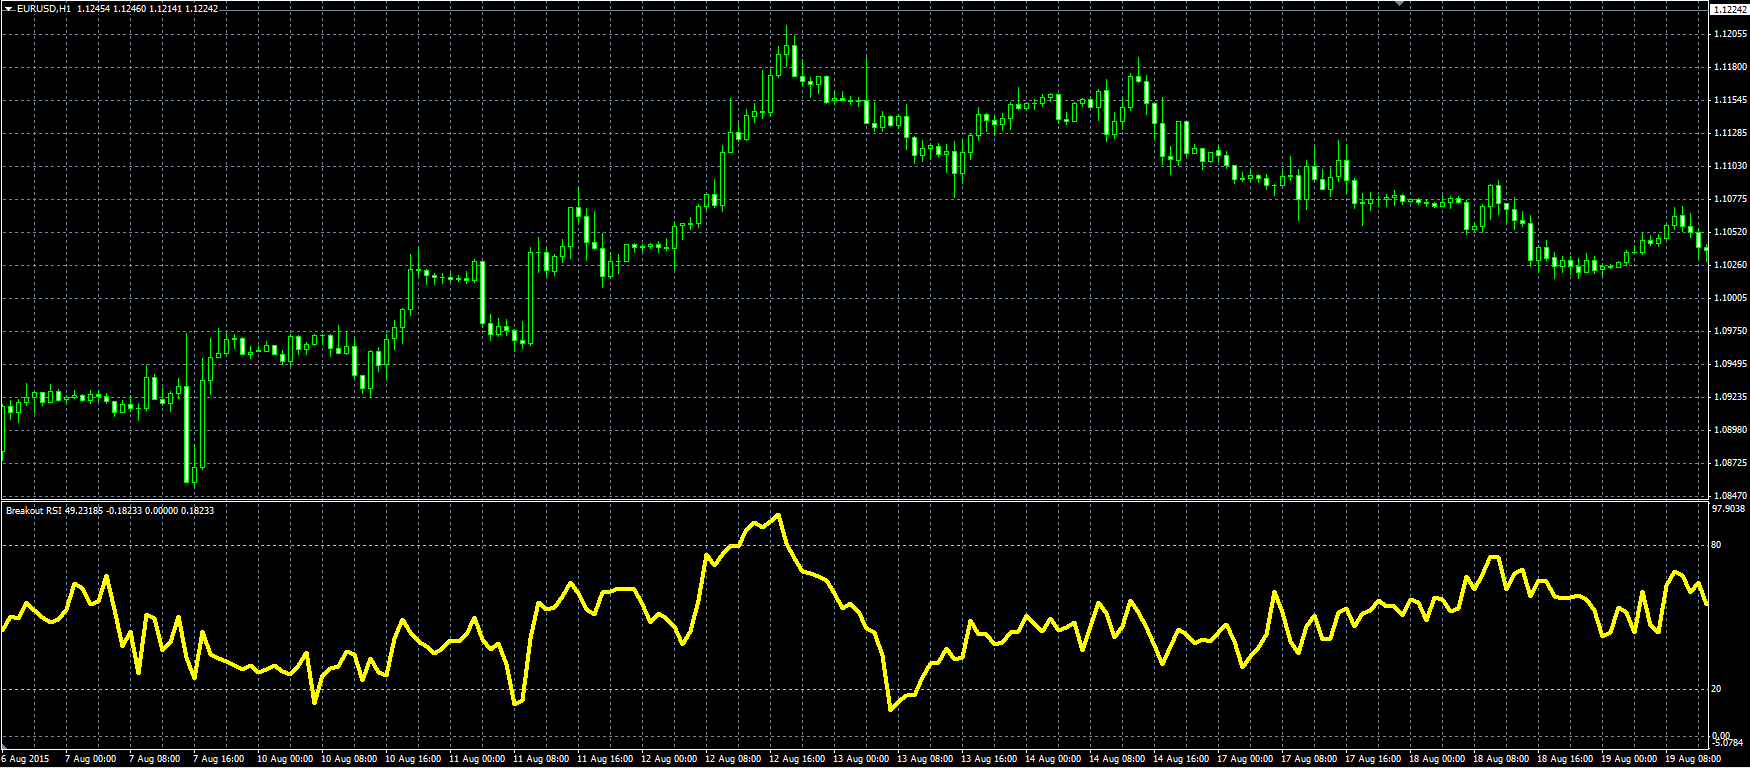
Task: Click time axis label 17 Aug 00:00
Action: [1245, 759]
